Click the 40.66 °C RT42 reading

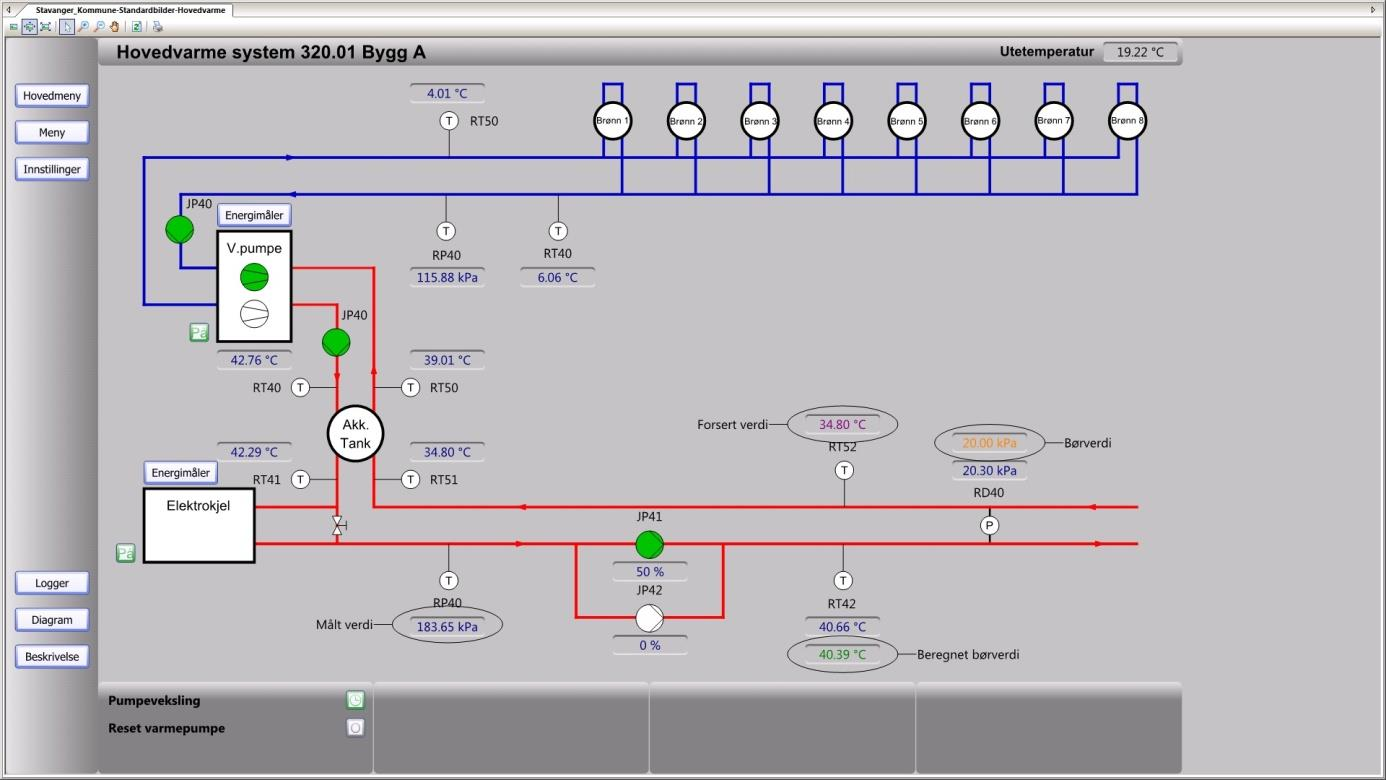click(x=843, y=627)
